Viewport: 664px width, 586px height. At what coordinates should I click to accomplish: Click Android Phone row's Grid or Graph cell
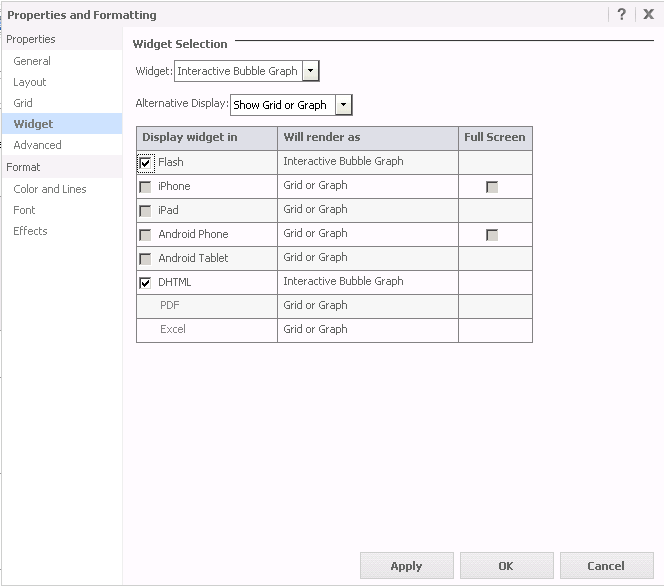368,234
